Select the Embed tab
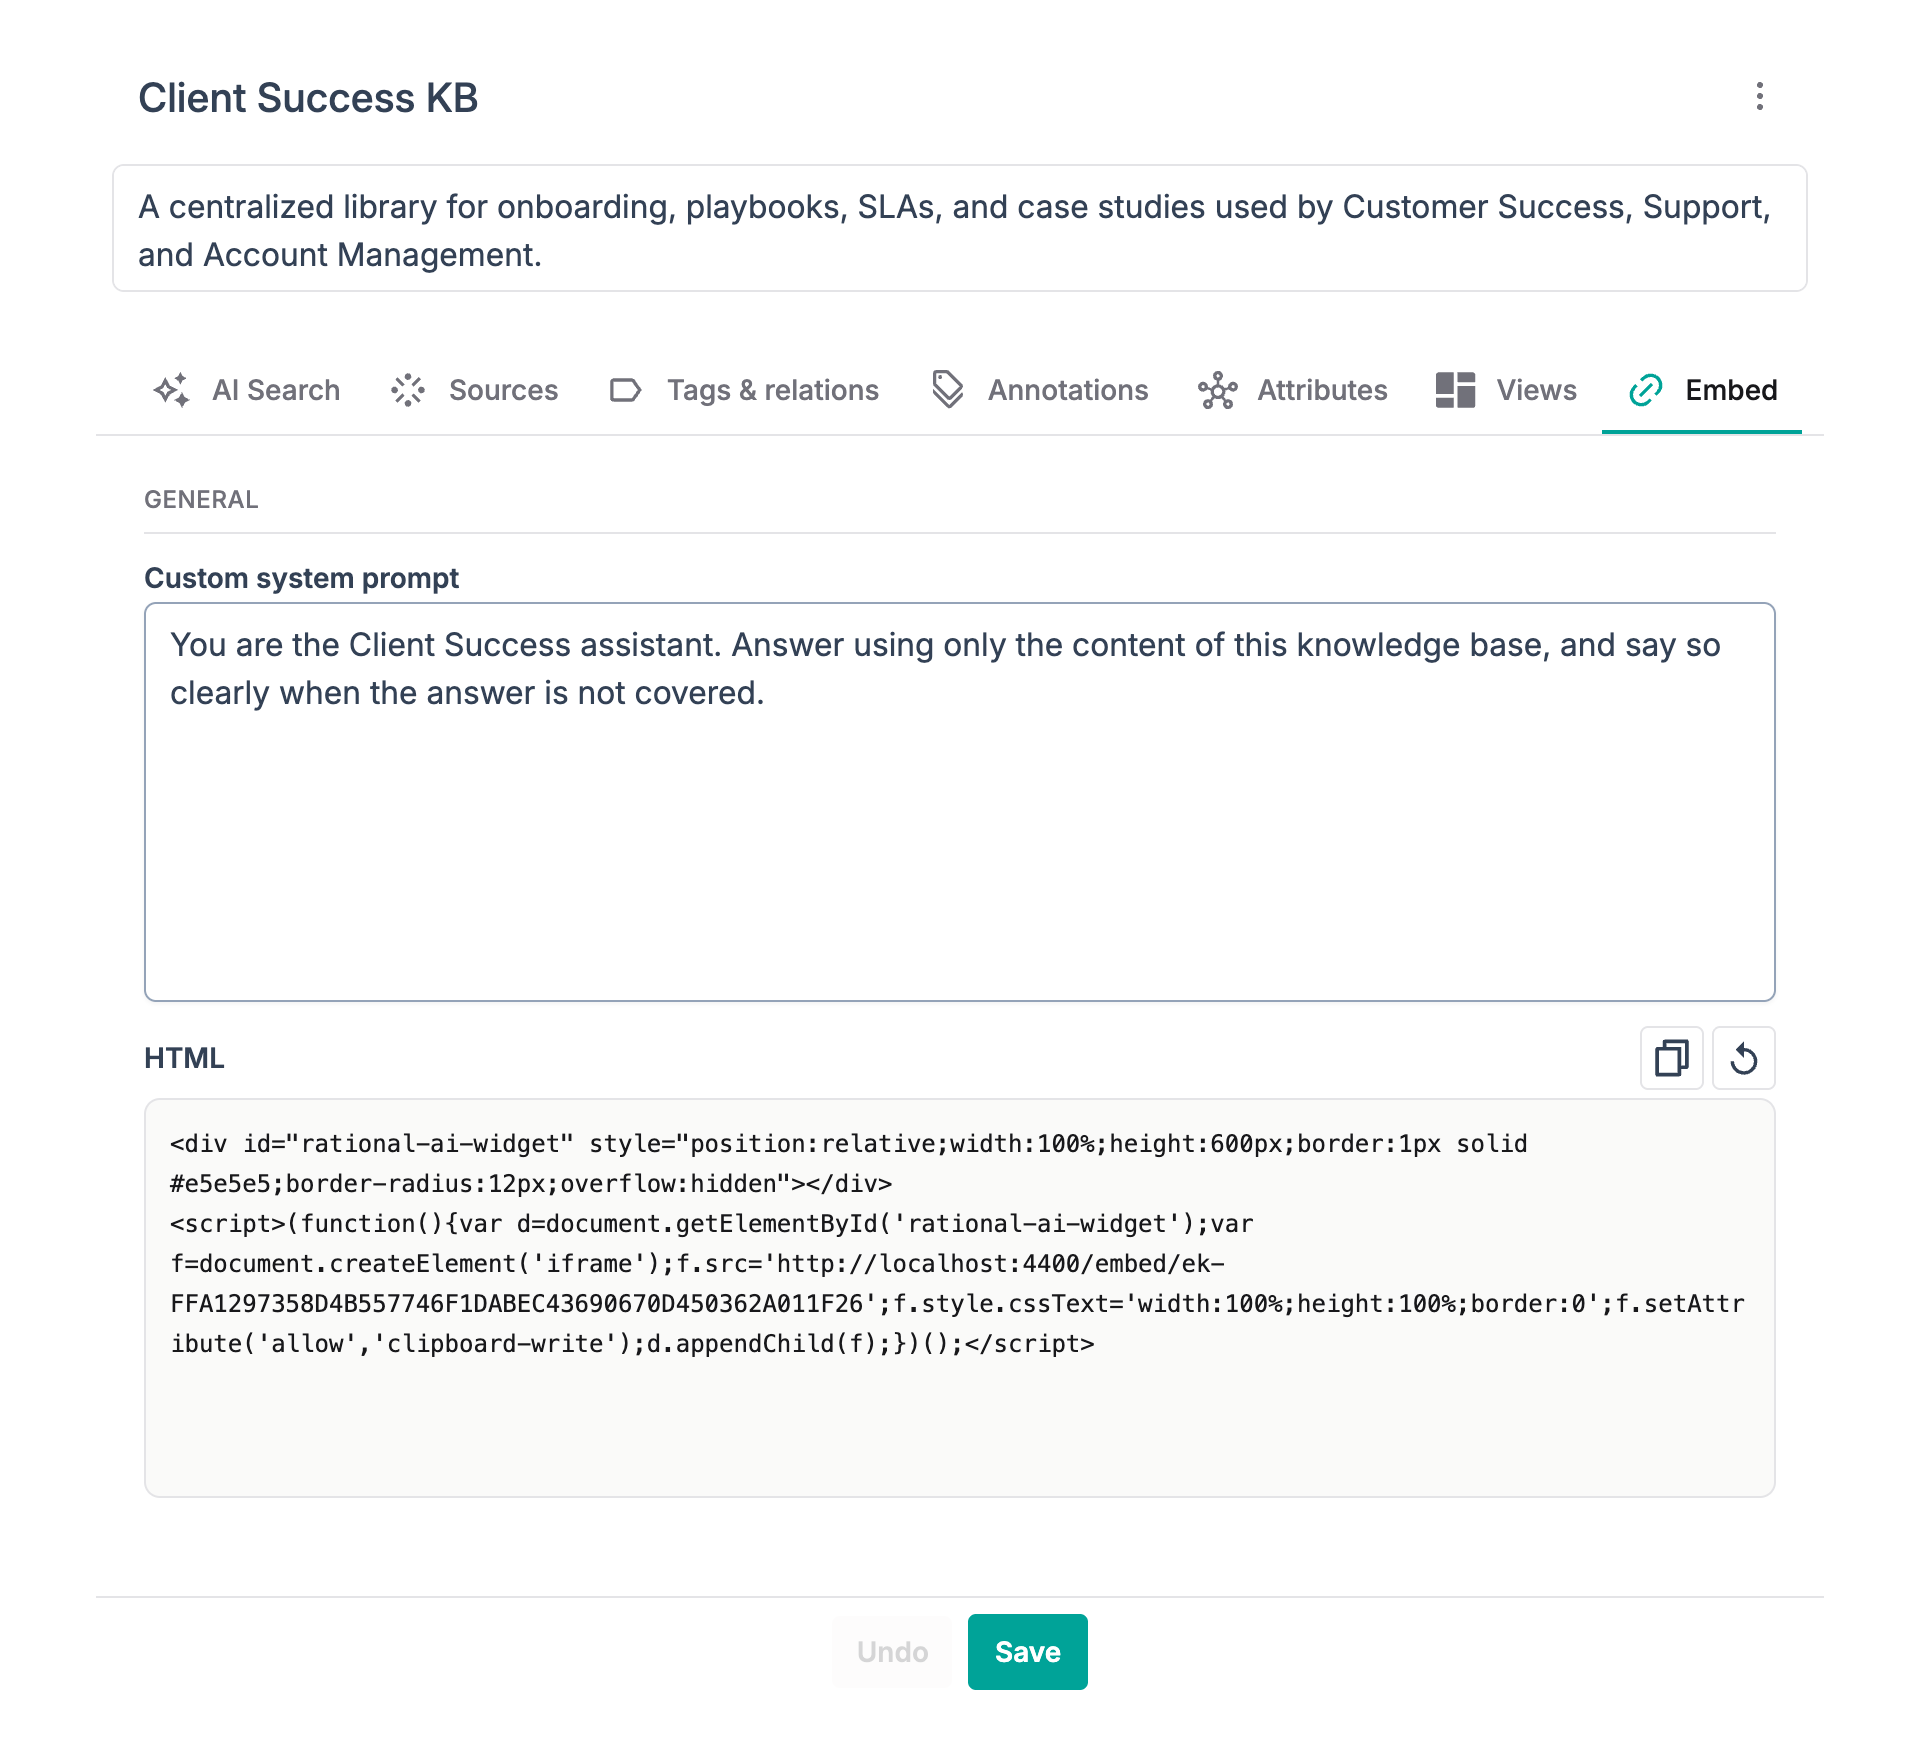1920x1754 pixels. [x=1702, y=390]
